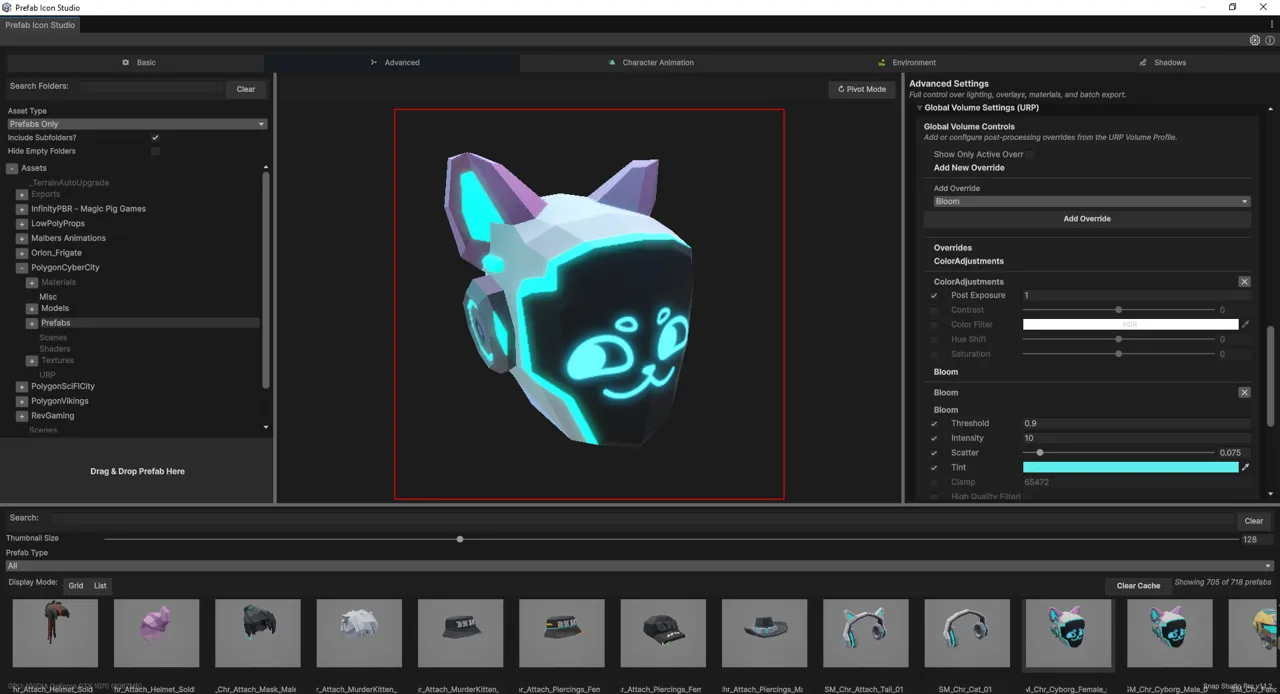This screenshot has width=1280, height=694.
Task: Select the PolygonSciFiCity folder
Action: click(63, 386)
